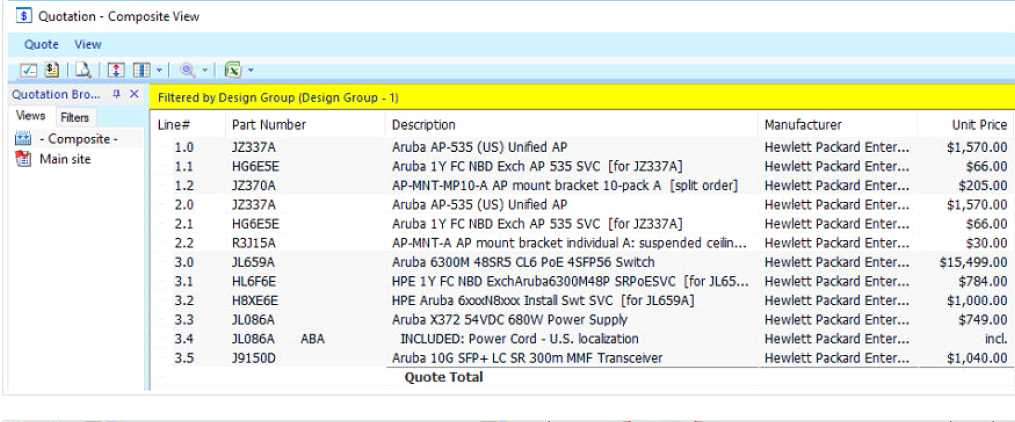
Task: Open the column layout dropdown arrow
Action: click(x=159, y=70)
